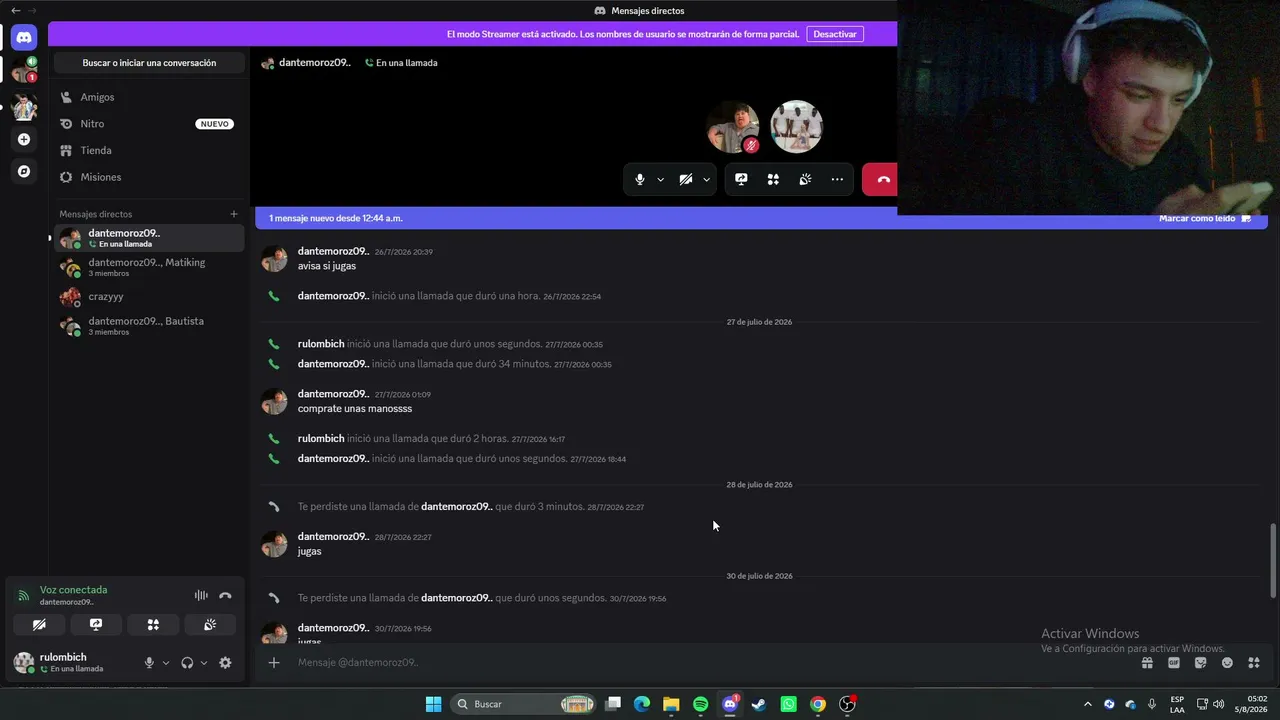Open WhatsApp from the taskbar
Screen dimensions: 1280x720
788,704
